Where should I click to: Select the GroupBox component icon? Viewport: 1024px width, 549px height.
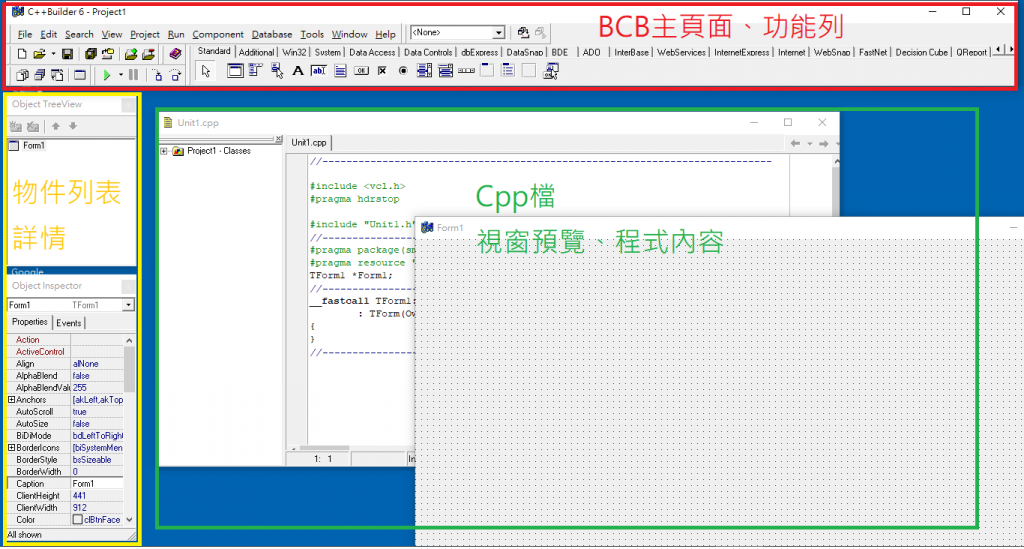tap(487, 71)
